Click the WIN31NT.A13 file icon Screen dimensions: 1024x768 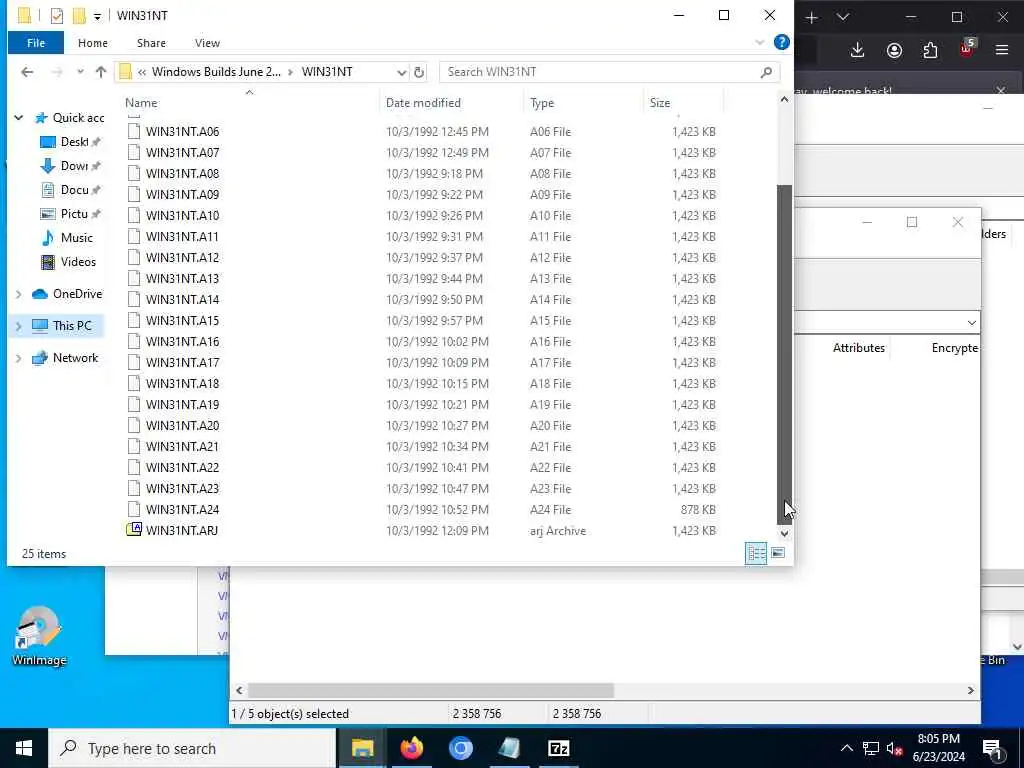tap(134, 278)
